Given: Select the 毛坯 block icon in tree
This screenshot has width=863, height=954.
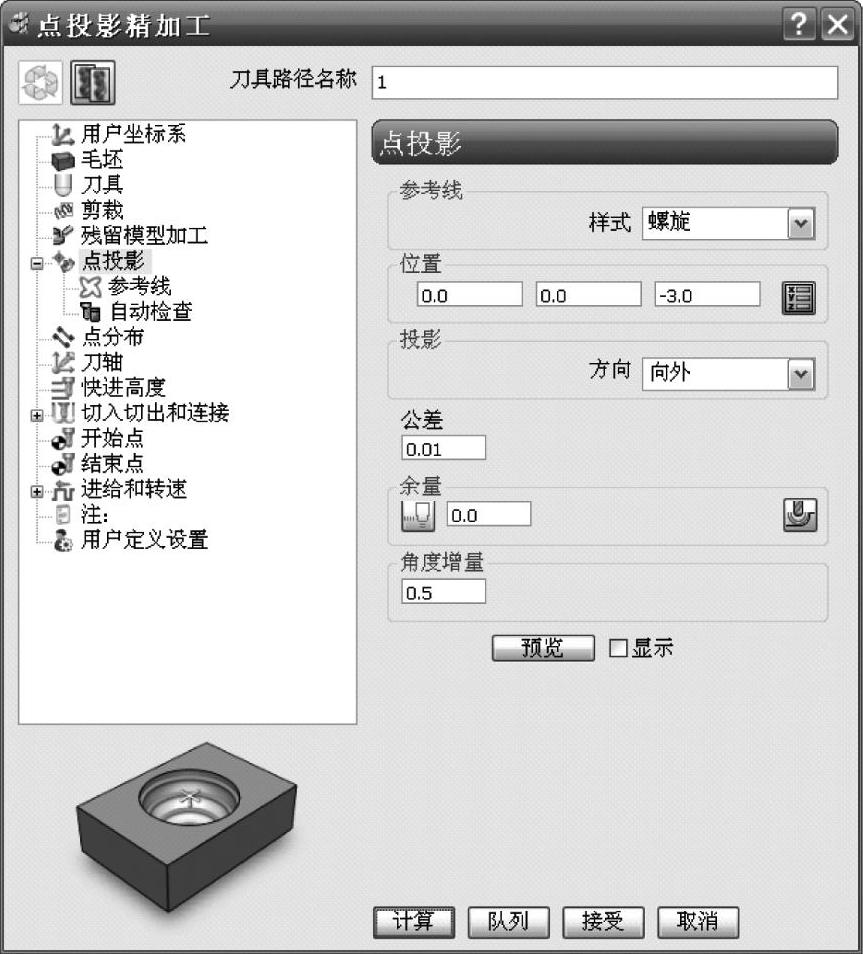Looking at the screenshot, I should tap(63, 161).
